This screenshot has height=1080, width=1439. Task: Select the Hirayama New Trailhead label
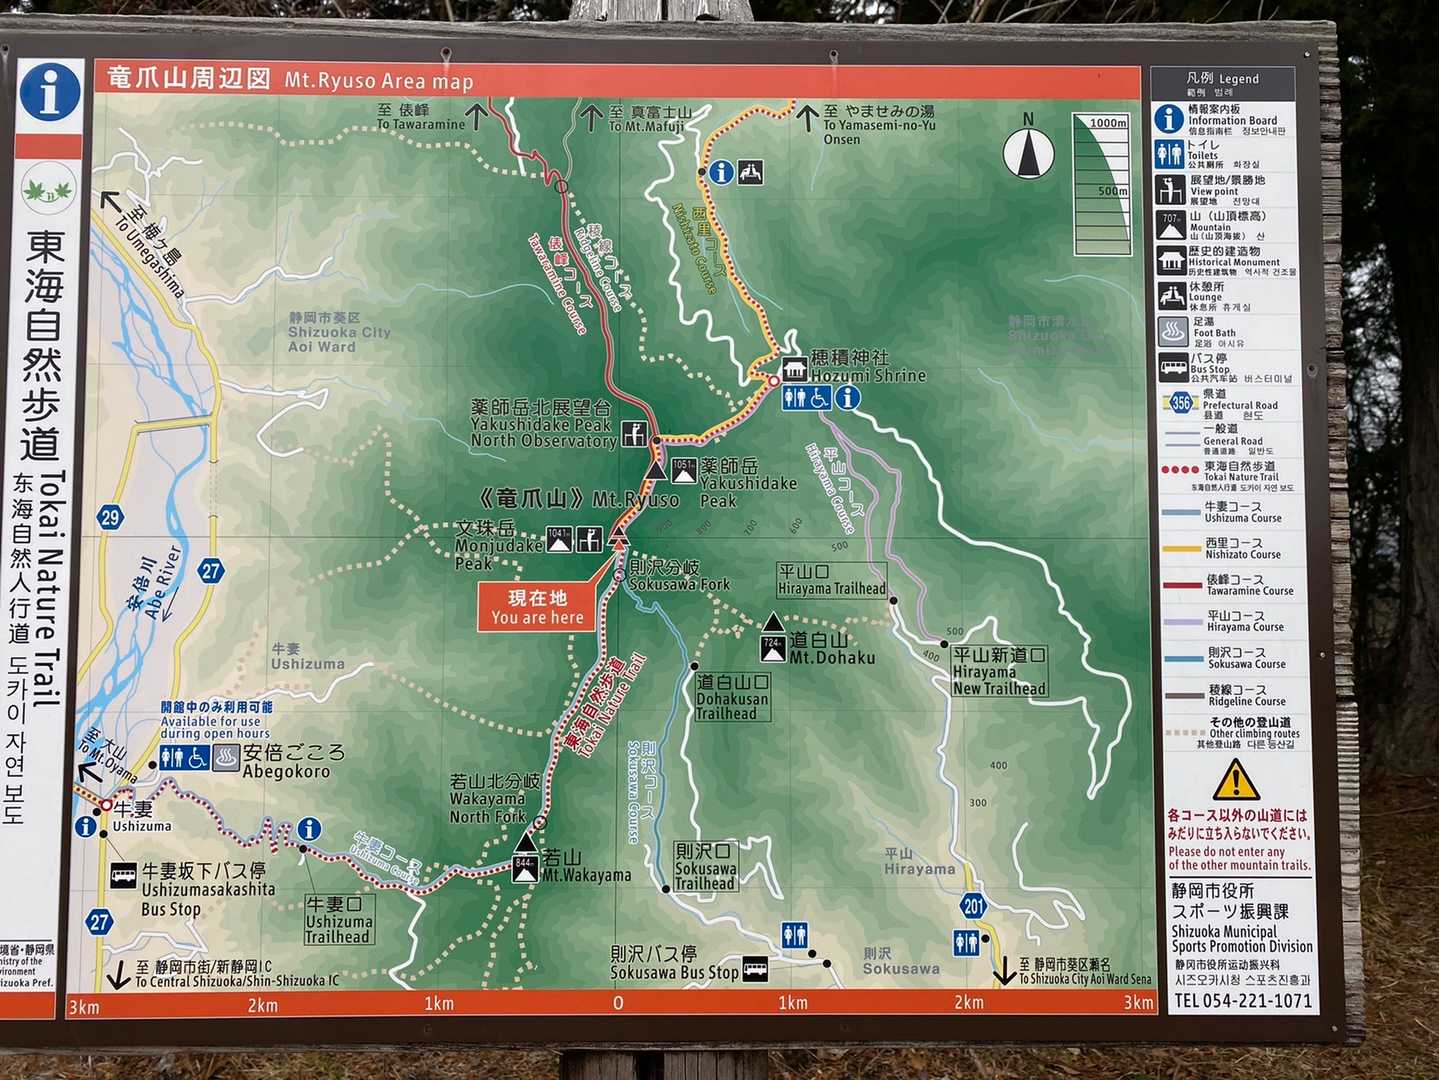click(999, 671)
